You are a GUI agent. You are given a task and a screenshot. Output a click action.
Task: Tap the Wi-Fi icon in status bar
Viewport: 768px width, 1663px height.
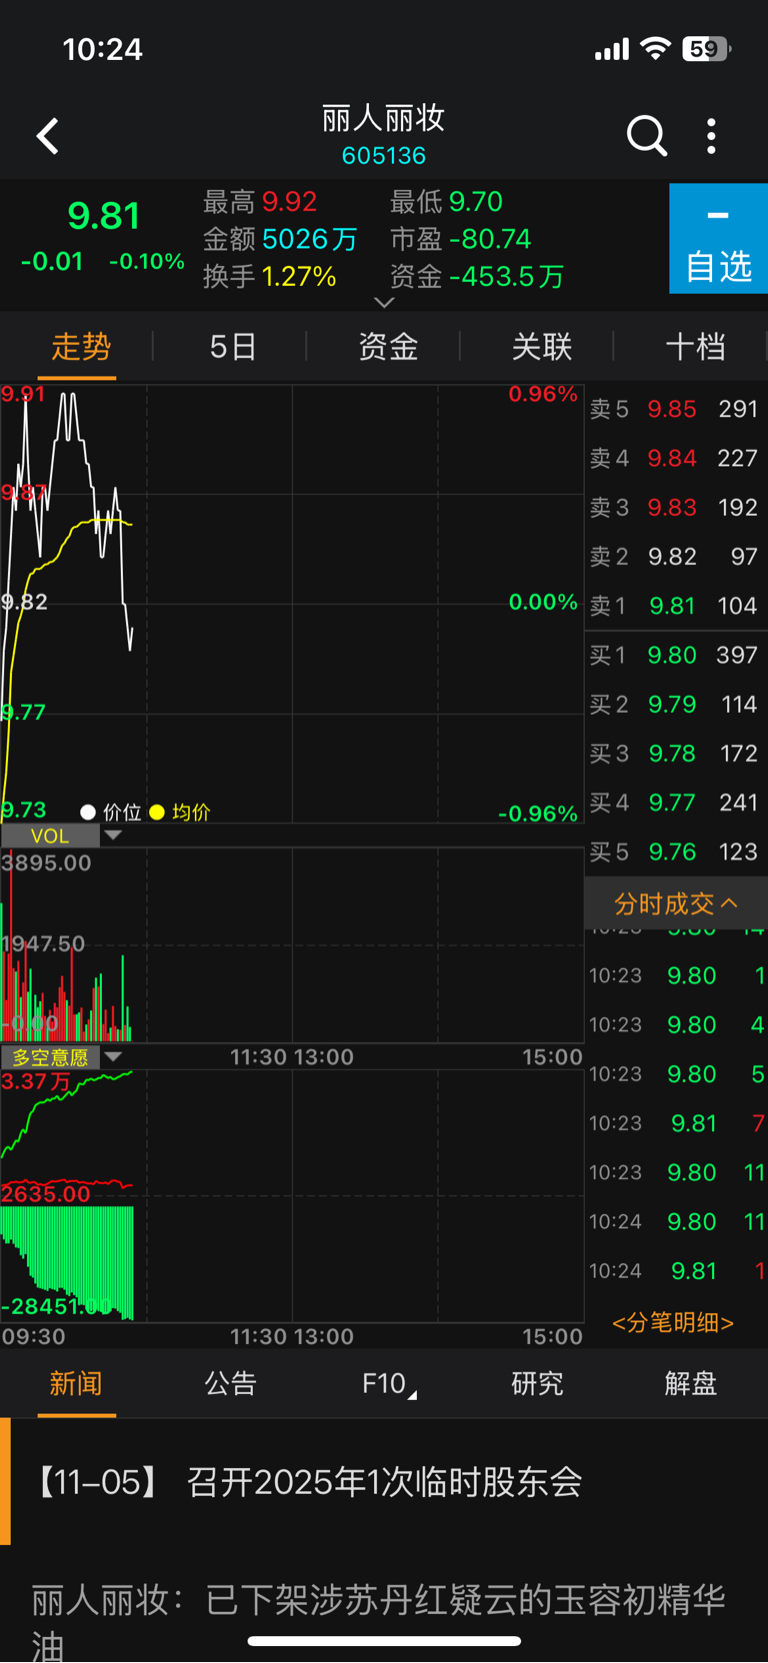coord(655,48)
